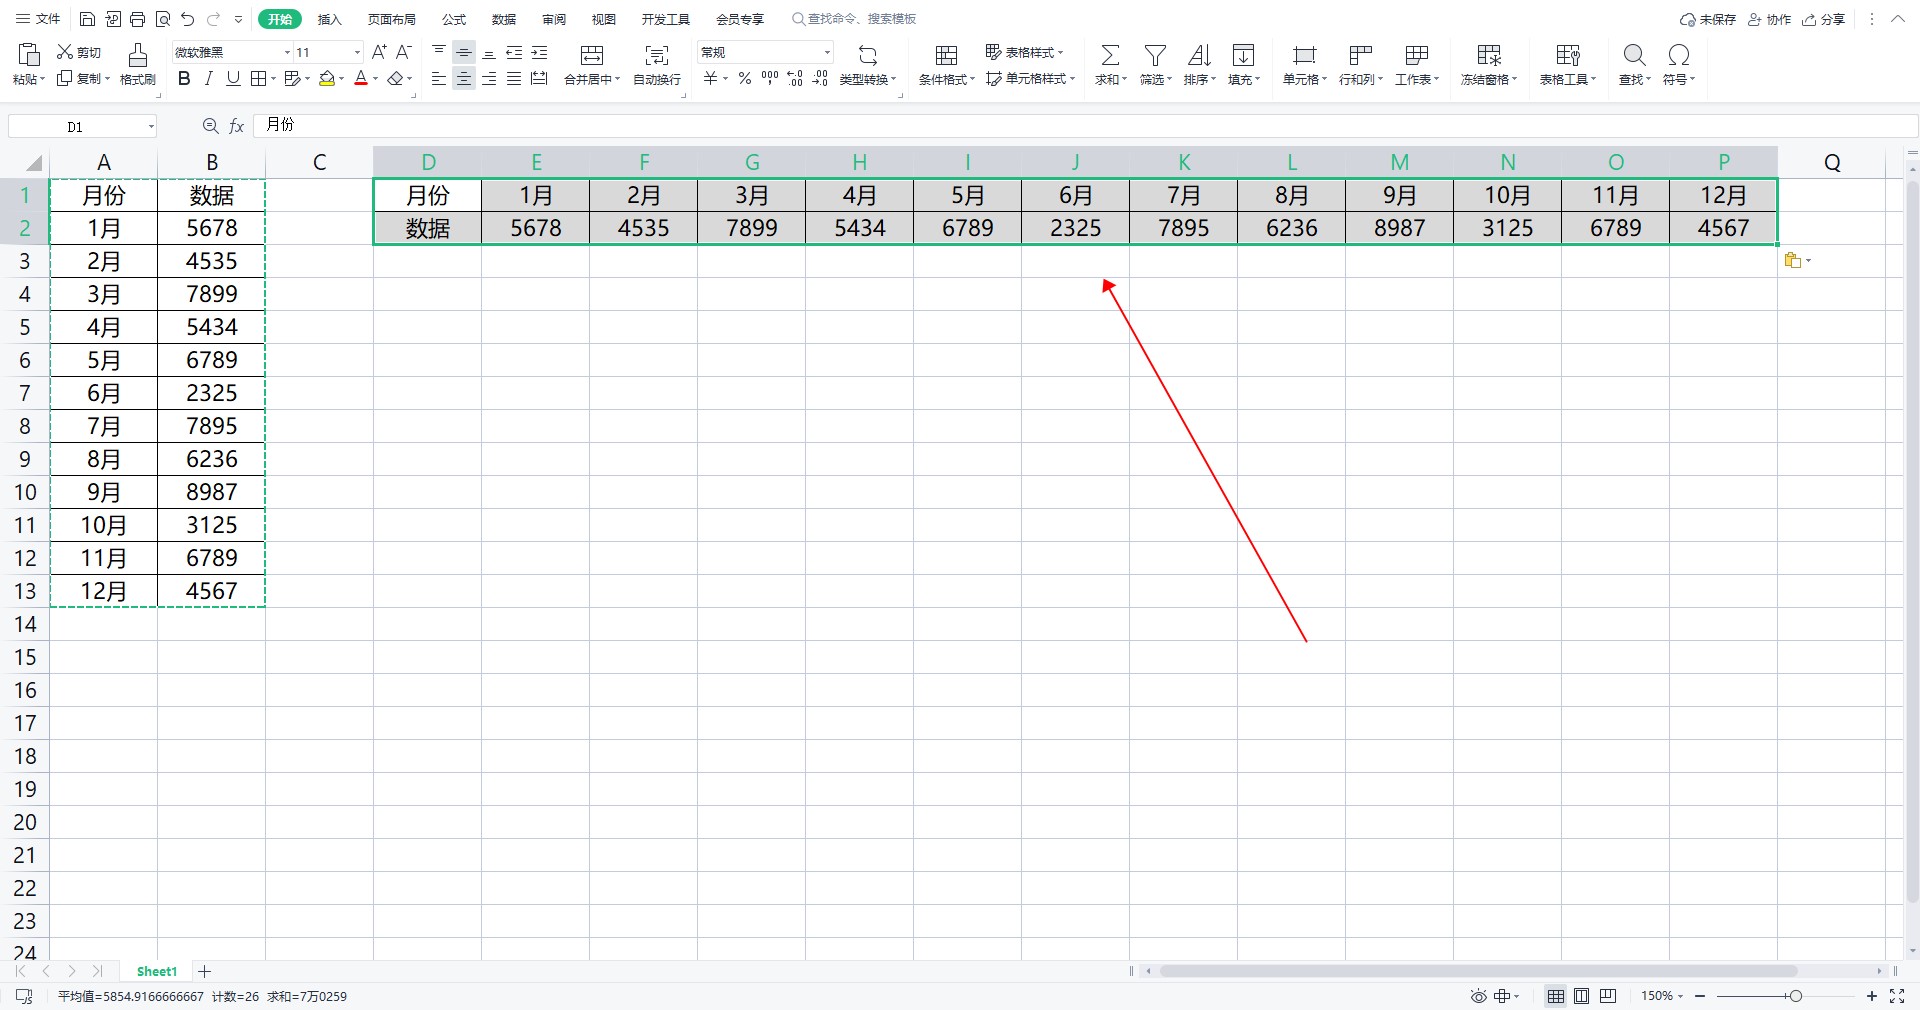Viewport: 1920px width, 1010px height.
Task: Click the zoom slider handle
Action: click(x=1796, y=996)
